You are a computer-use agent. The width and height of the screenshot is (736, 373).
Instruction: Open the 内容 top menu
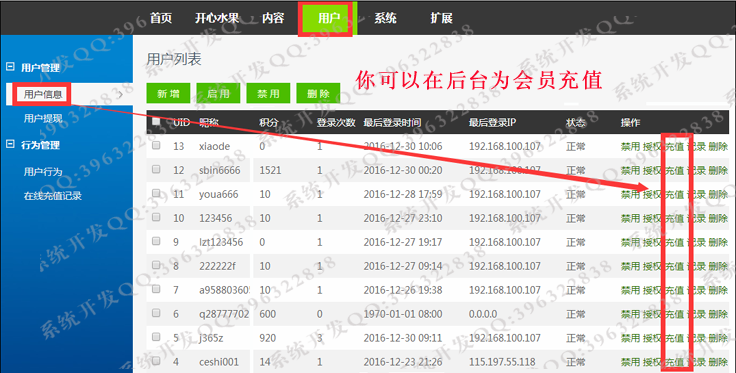click(273, 18)
